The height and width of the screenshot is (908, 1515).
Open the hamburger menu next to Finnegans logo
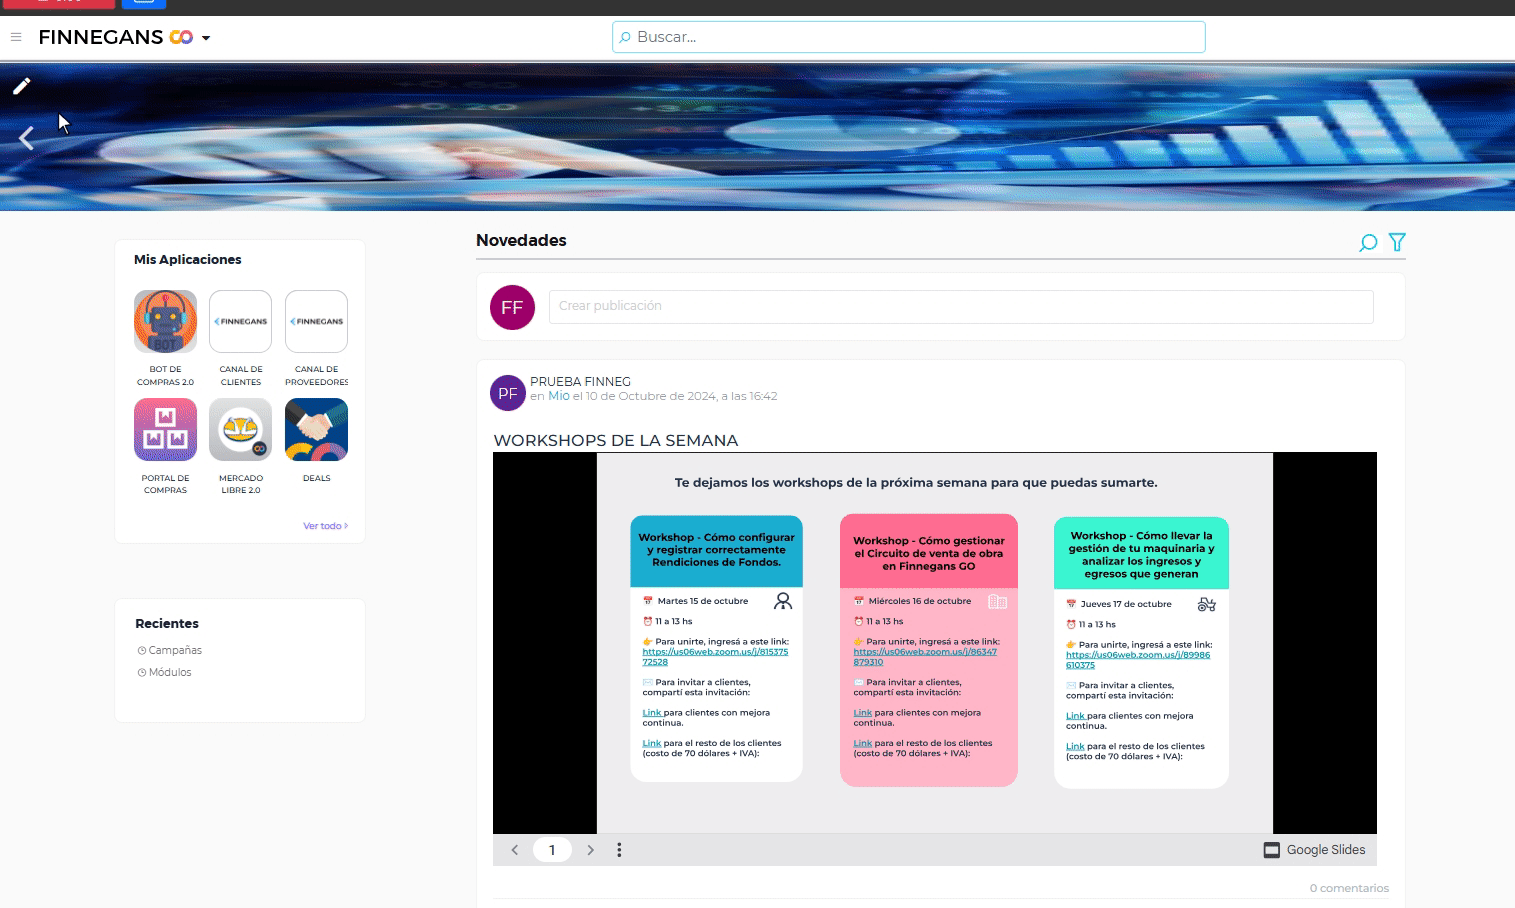pos(16,37)
